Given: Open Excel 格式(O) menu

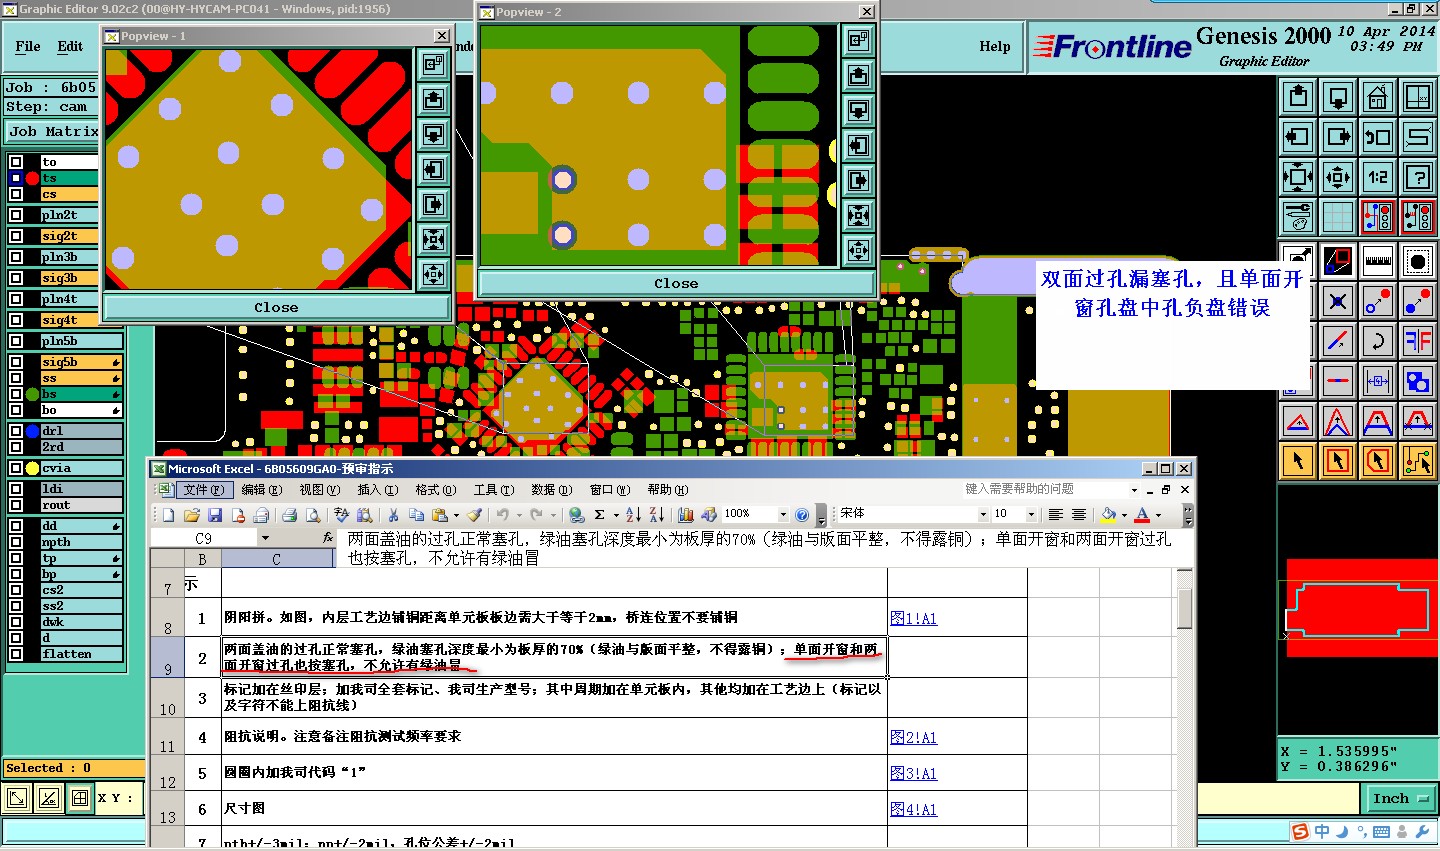Looking at the screenshot, I should (x=436, y=490).
